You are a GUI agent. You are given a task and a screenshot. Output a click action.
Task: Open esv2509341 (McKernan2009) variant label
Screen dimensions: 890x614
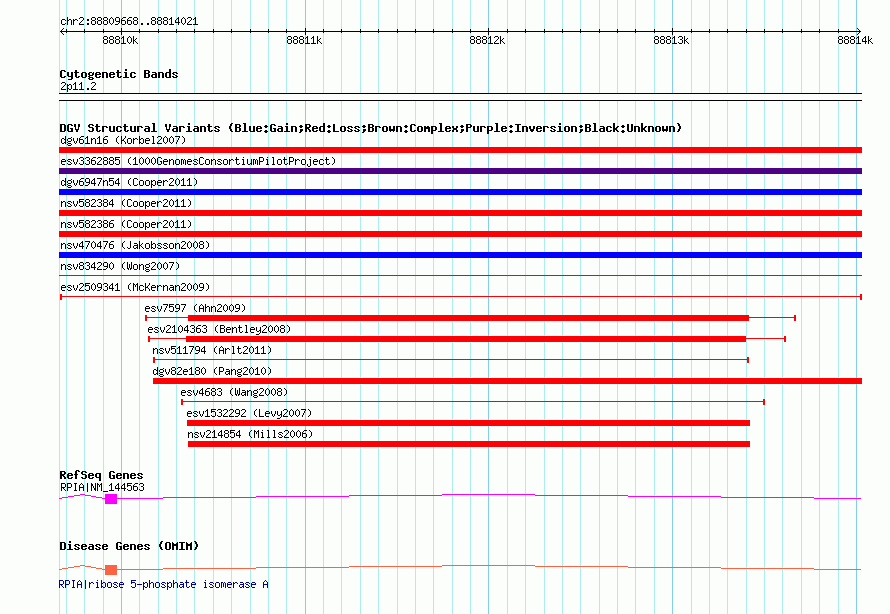pyautogui.click(x=133, y=287)
